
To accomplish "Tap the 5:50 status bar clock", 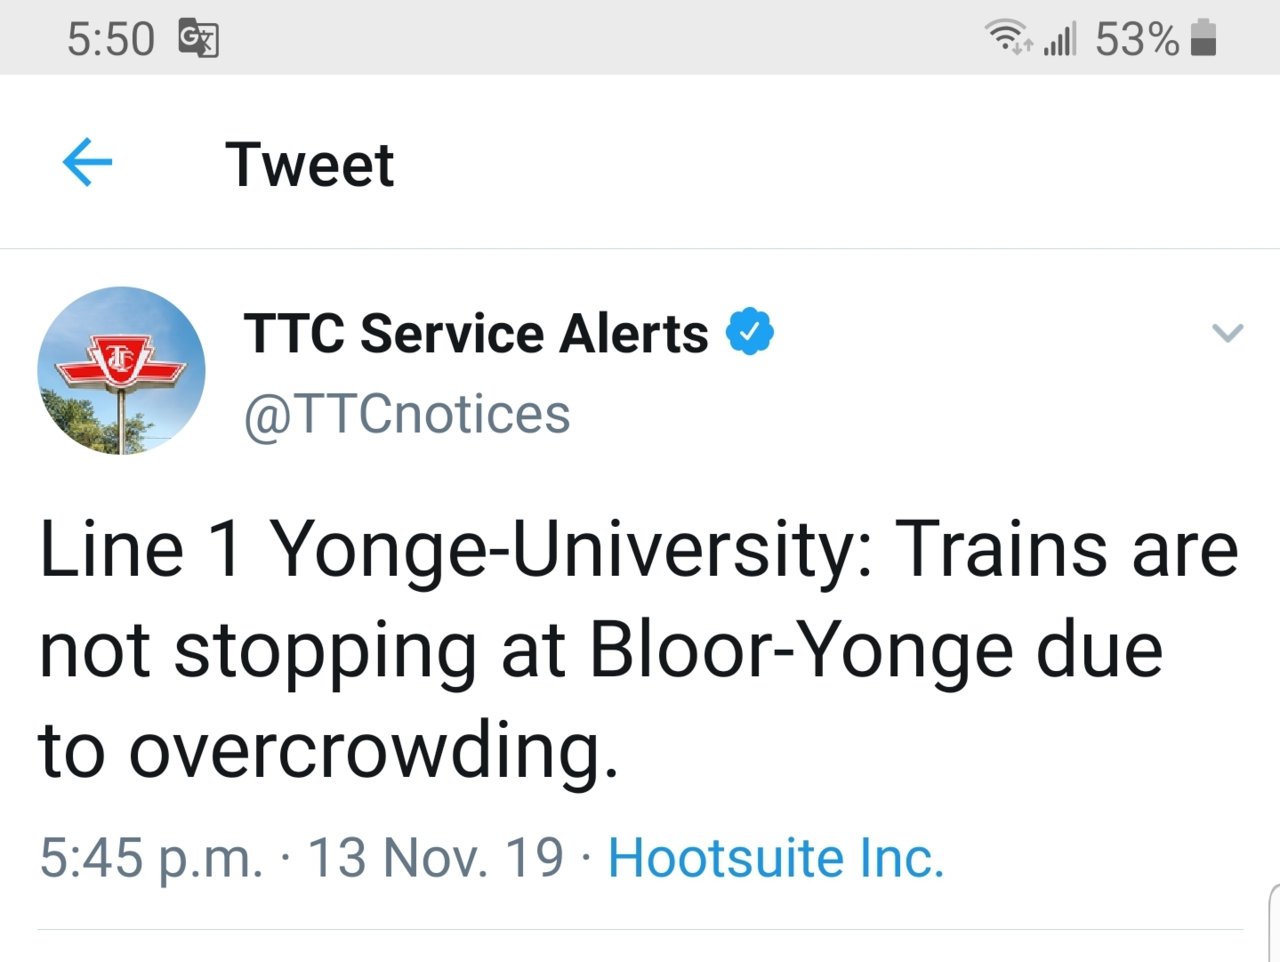I will [111, 40].
